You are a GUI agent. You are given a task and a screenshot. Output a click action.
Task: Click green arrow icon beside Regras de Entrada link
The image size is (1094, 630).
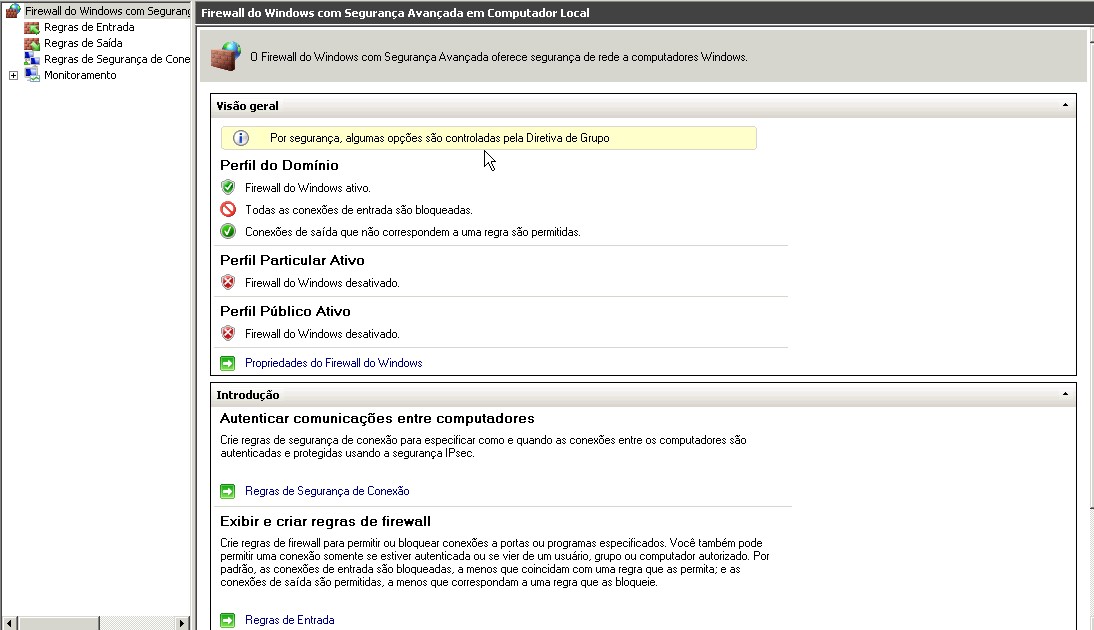click(x=227, y=620)
